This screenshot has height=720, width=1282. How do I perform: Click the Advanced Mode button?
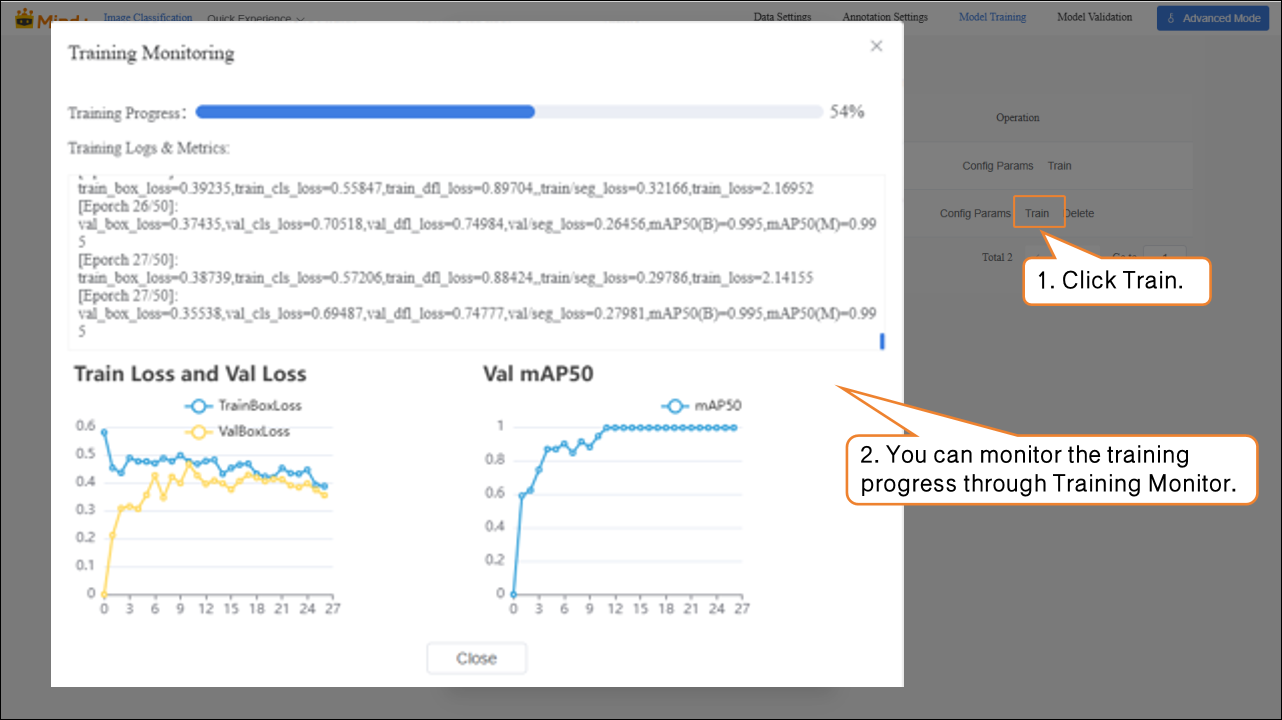click(x=1212, y=18)
